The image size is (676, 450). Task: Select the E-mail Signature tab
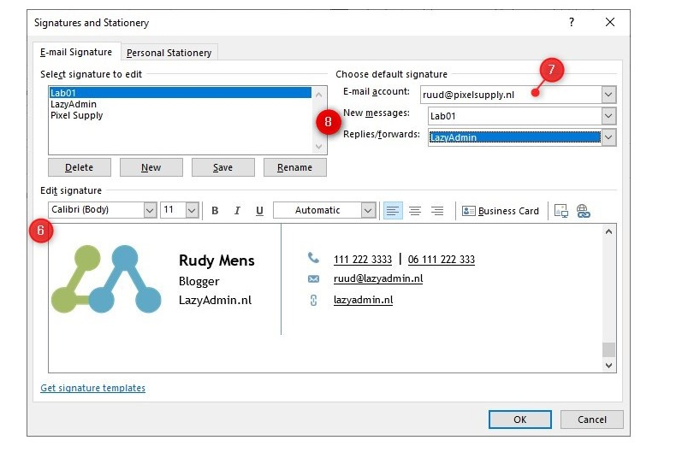coord(76,53)
